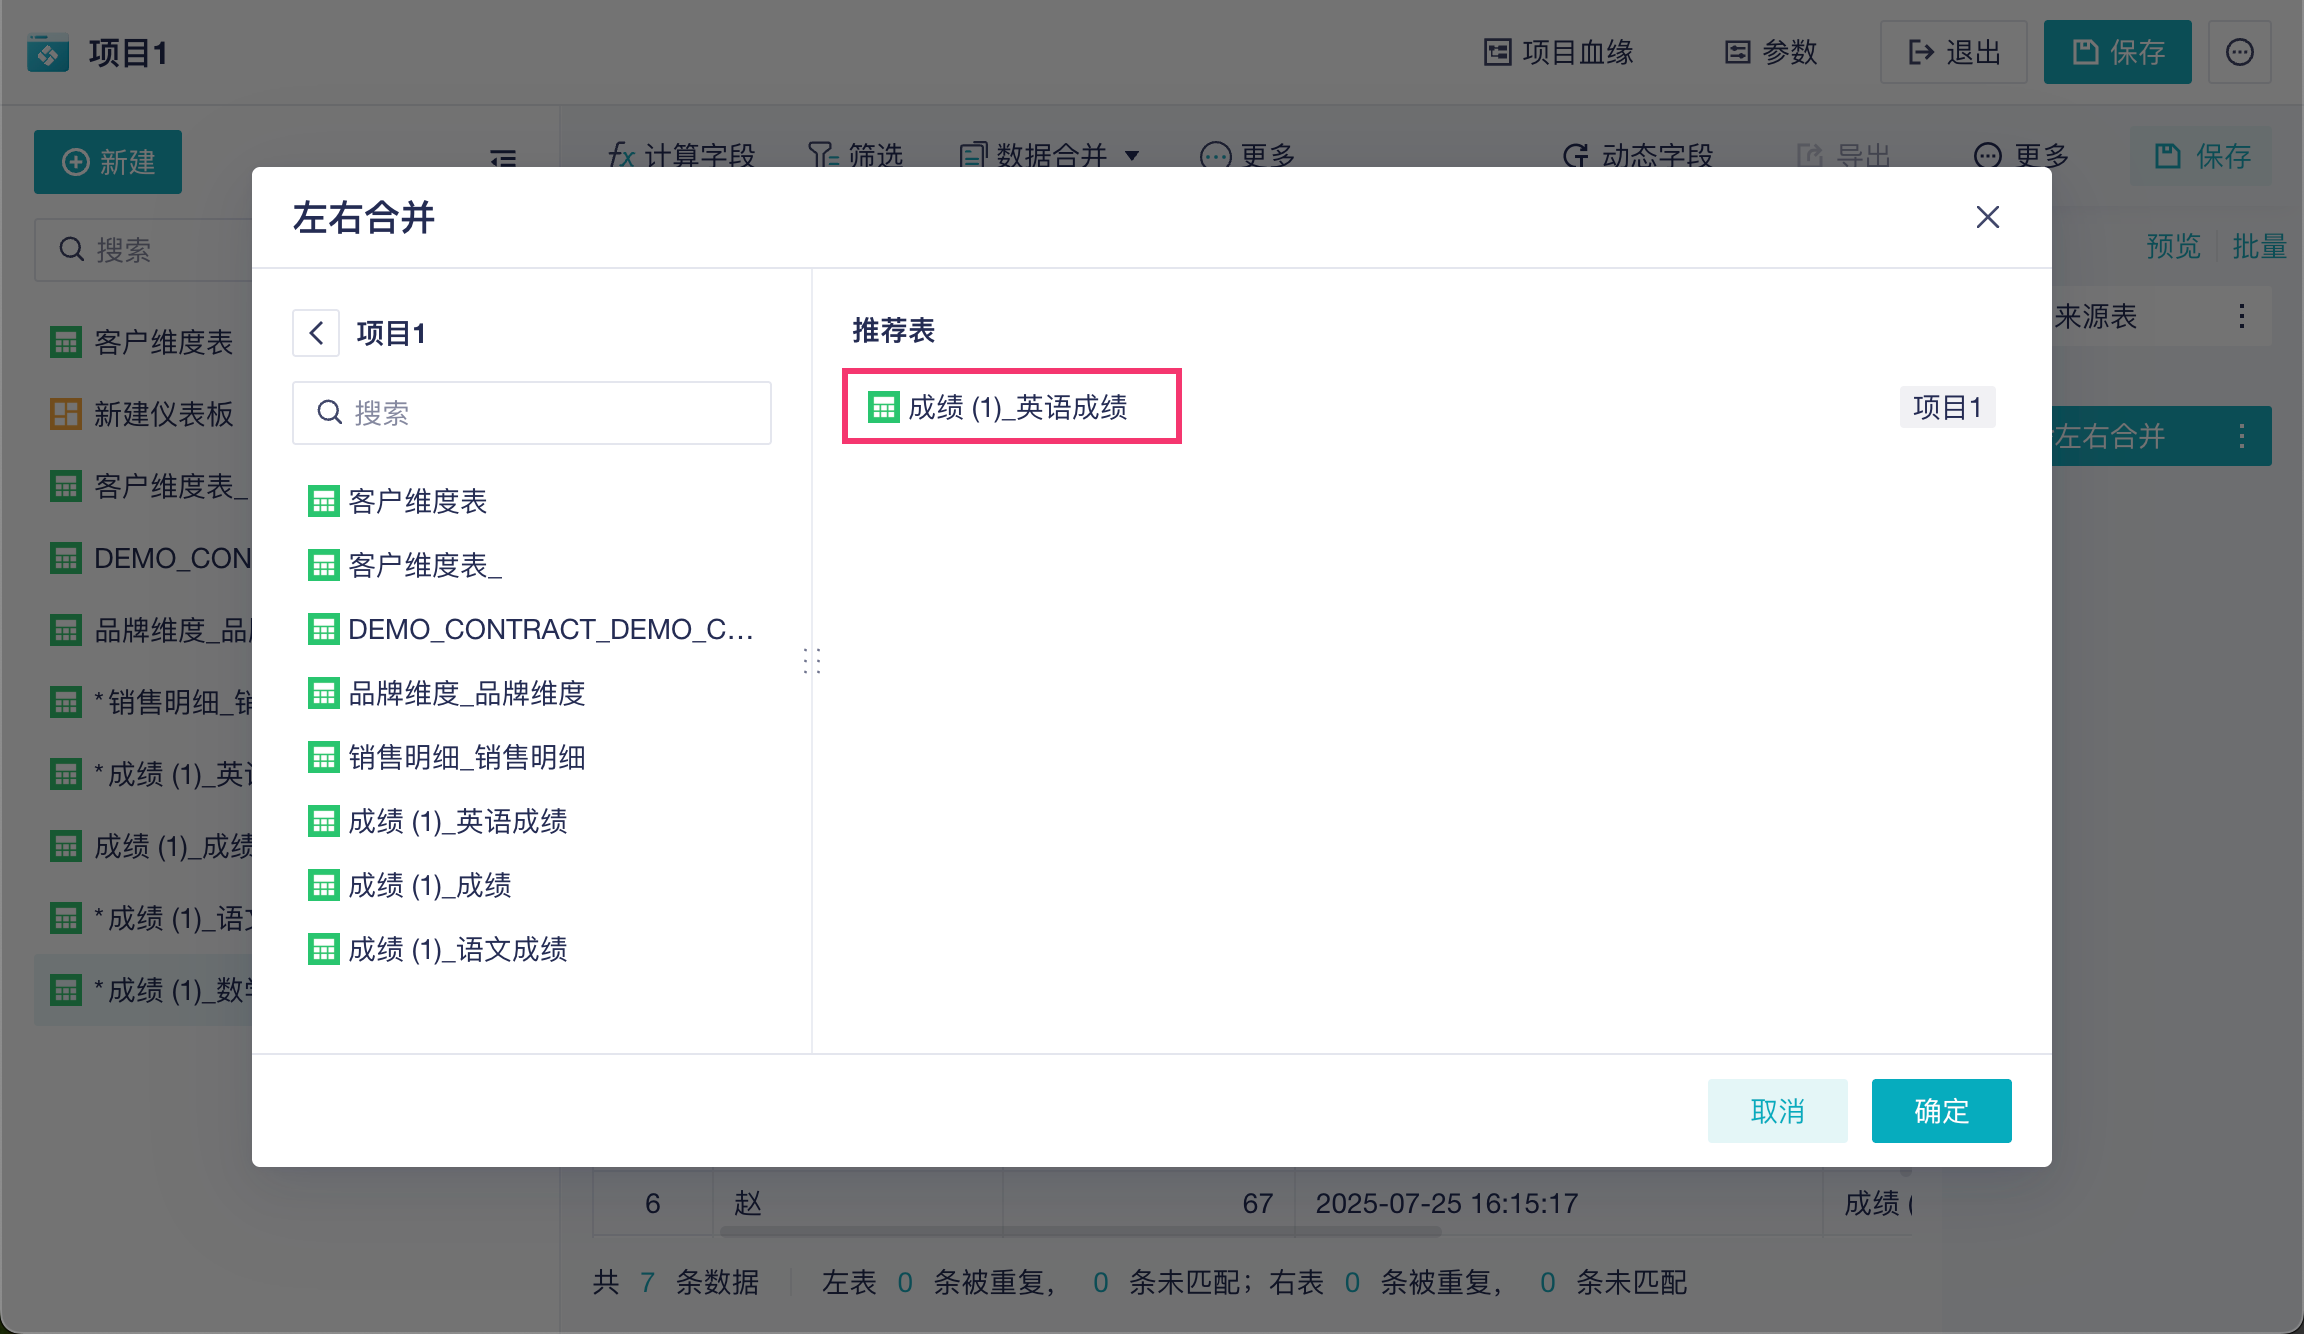Click the 取消 cancel button

1777,1111
